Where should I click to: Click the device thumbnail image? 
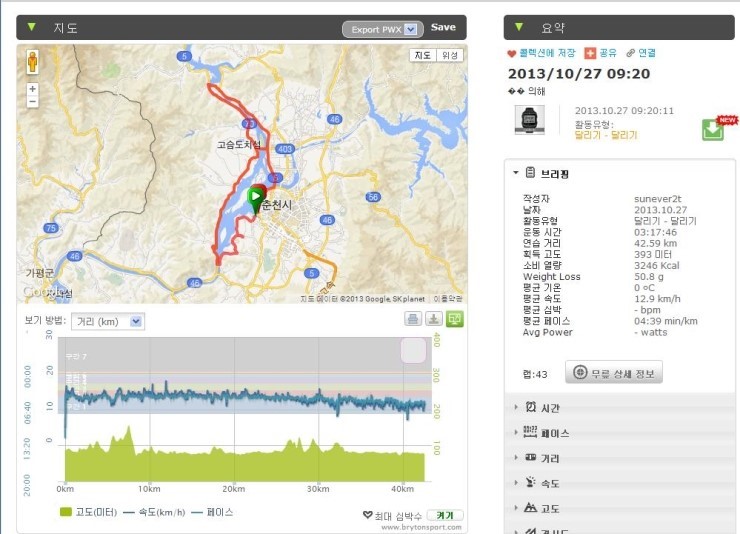[530, 121]
